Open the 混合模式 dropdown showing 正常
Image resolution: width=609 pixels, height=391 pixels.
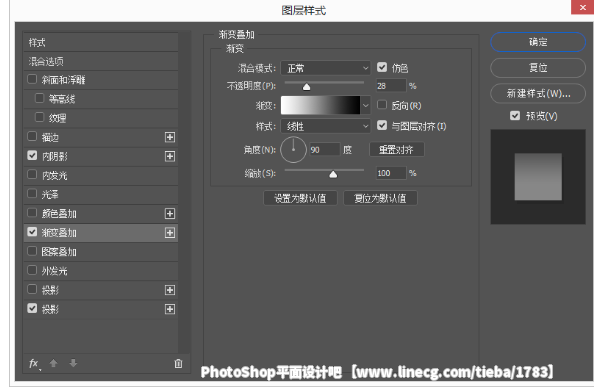click(325, 68)
